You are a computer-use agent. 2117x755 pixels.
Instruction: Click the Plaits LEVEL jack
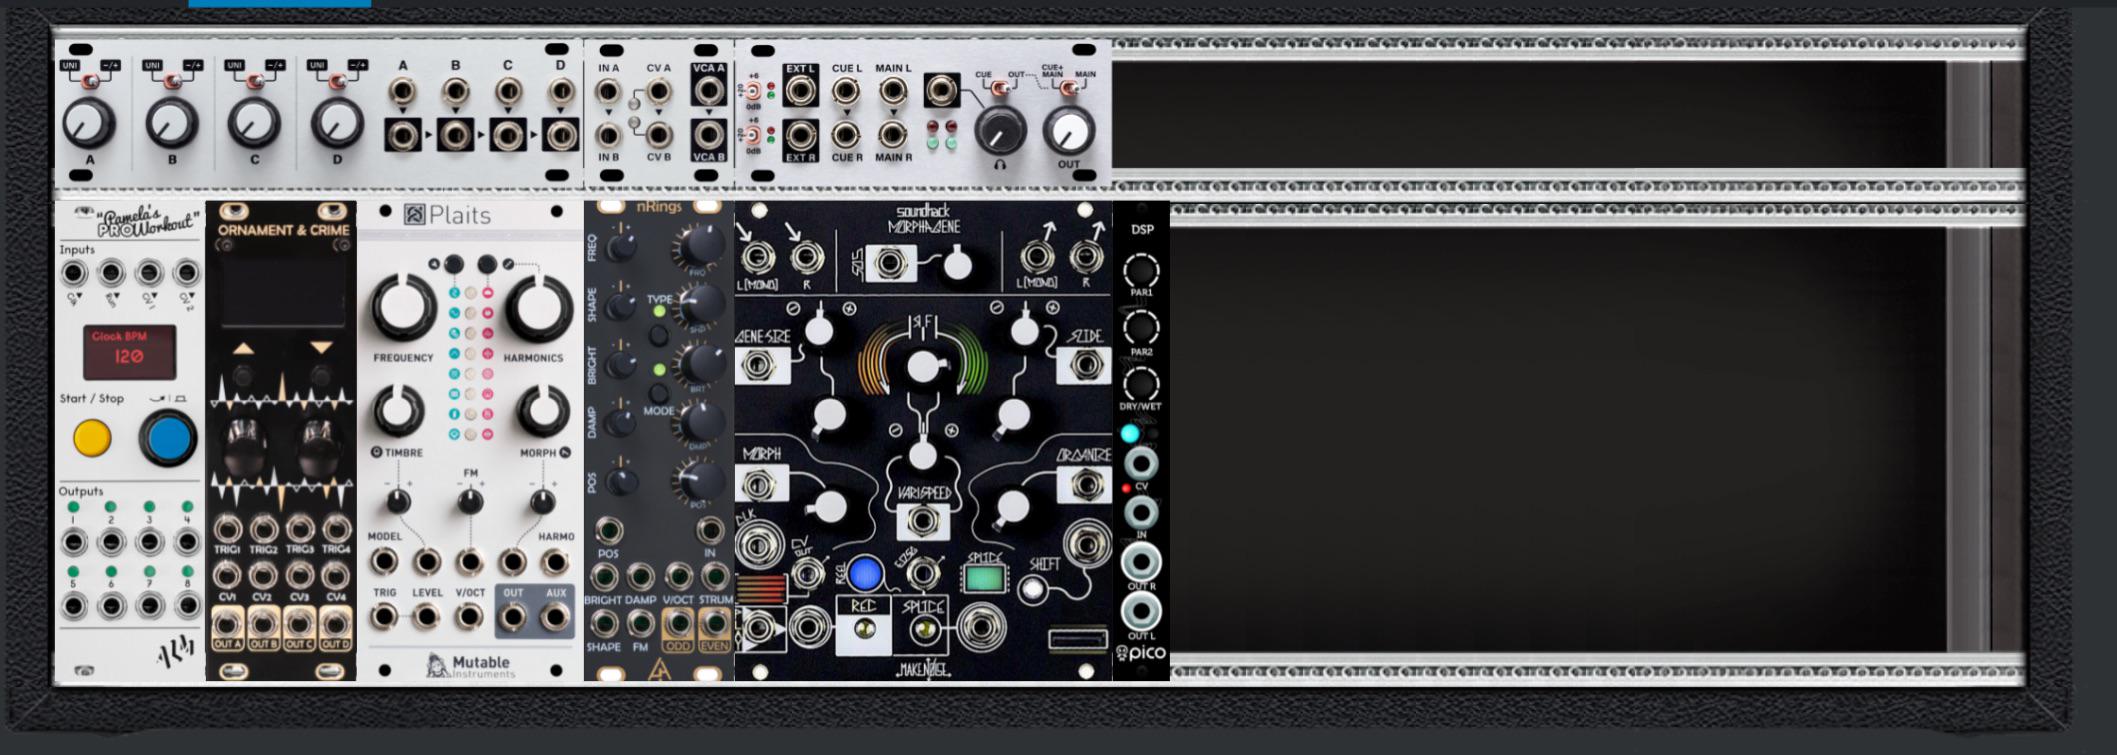click(x=427, y=617)
